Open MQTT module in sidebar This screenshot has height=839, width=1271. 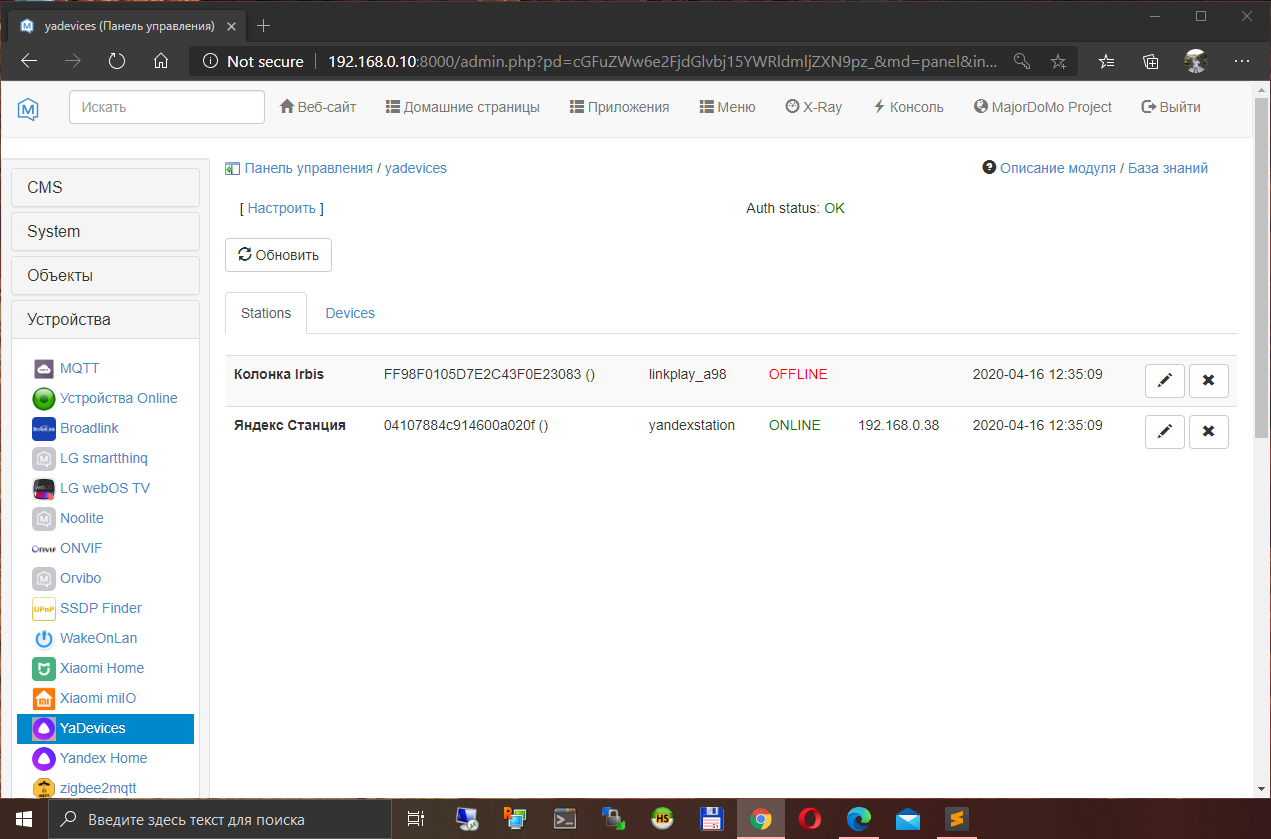point(79,368)
